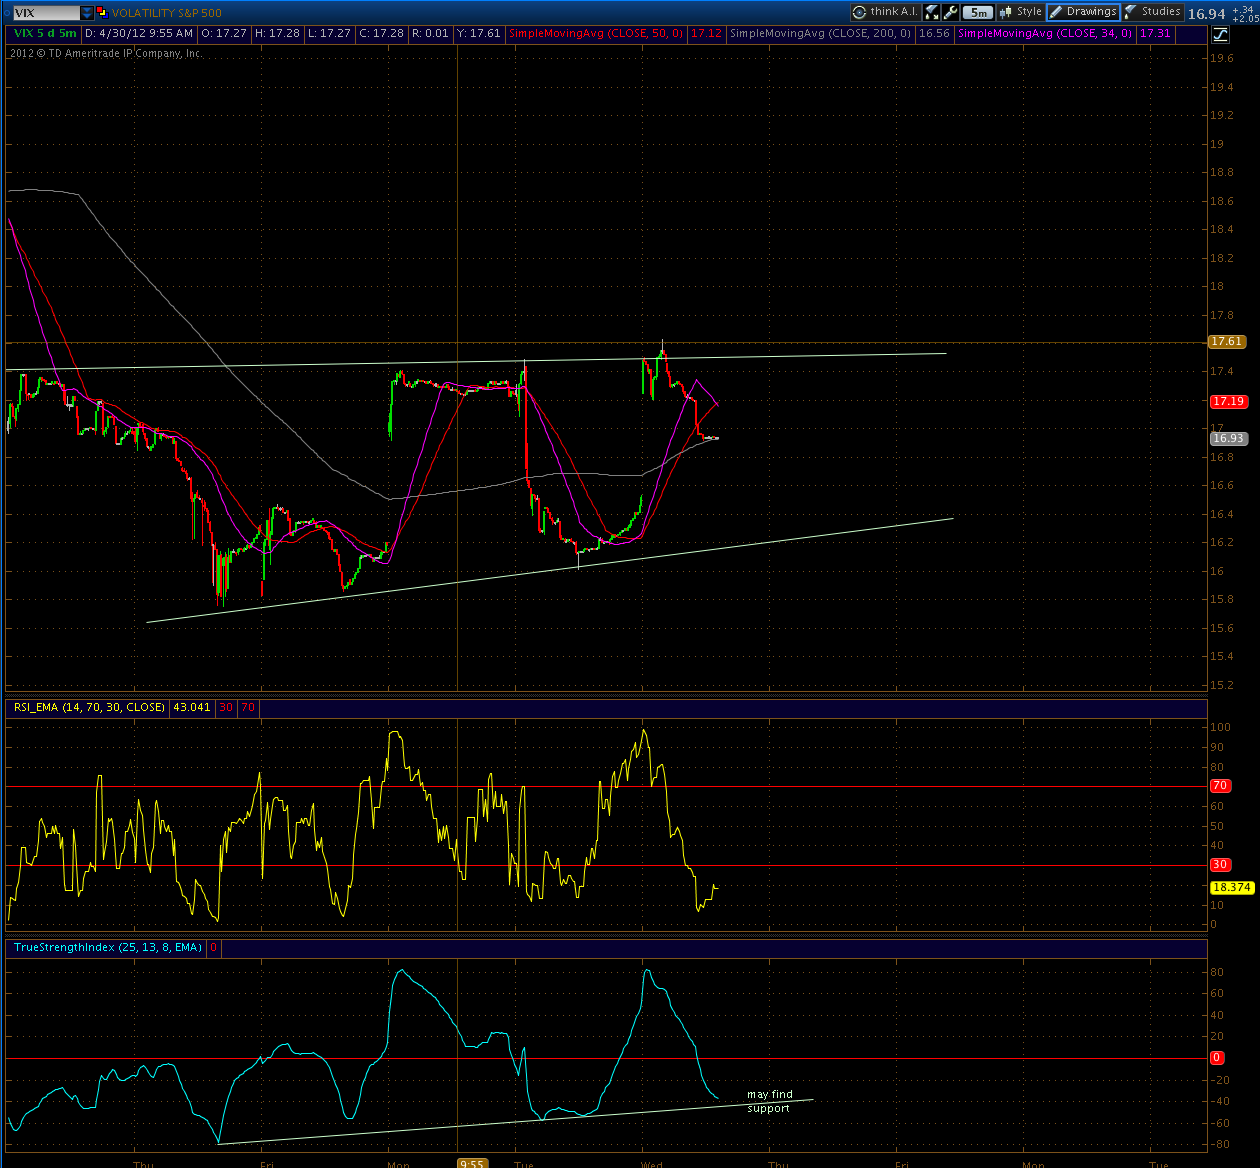1260x1168 pixels.
Task: Click the gray 16.93 price bubble
Action: (x=1228, y=438)
